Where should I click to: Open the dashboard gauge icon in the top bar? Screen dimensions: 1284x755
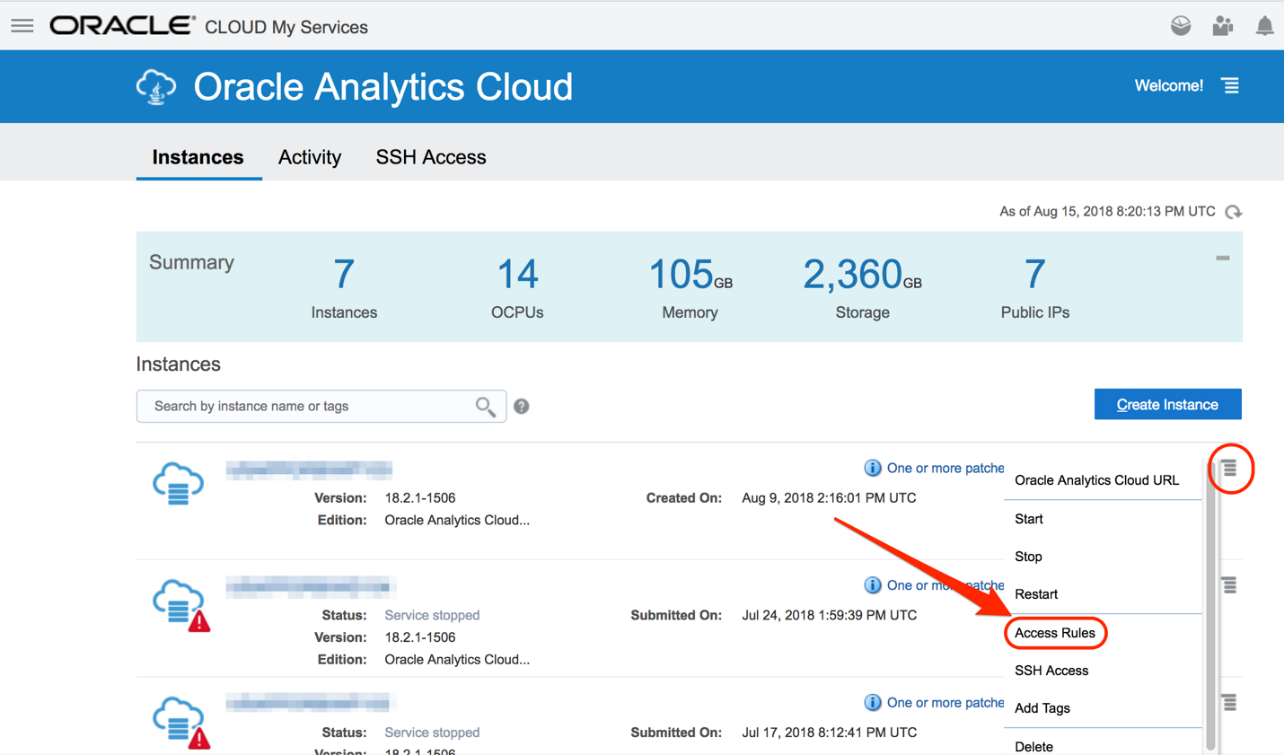pos(1180,26)
